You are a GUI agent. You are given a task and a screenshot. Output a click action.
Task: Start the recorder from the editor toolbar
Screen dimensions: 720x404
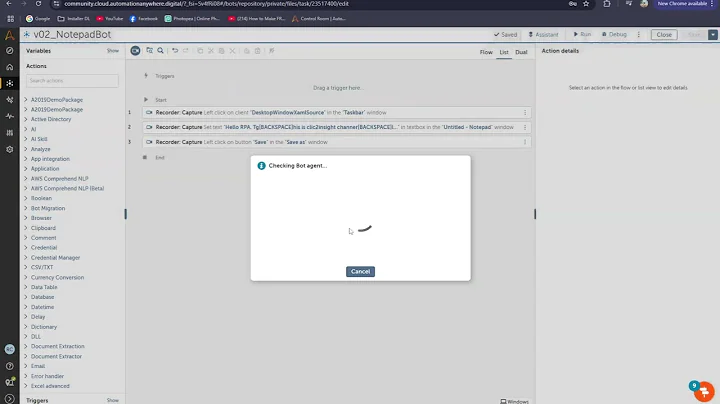click(x=135, y=51)
